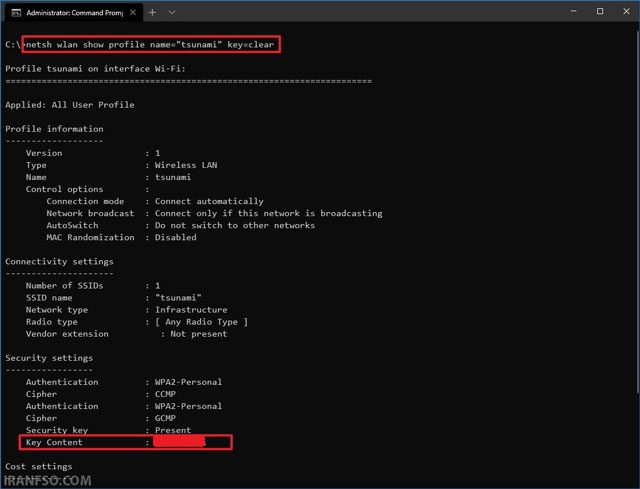Click the 'Infrastructure' network type value
This screenshot has height=489, width=640.
point(191,309)
